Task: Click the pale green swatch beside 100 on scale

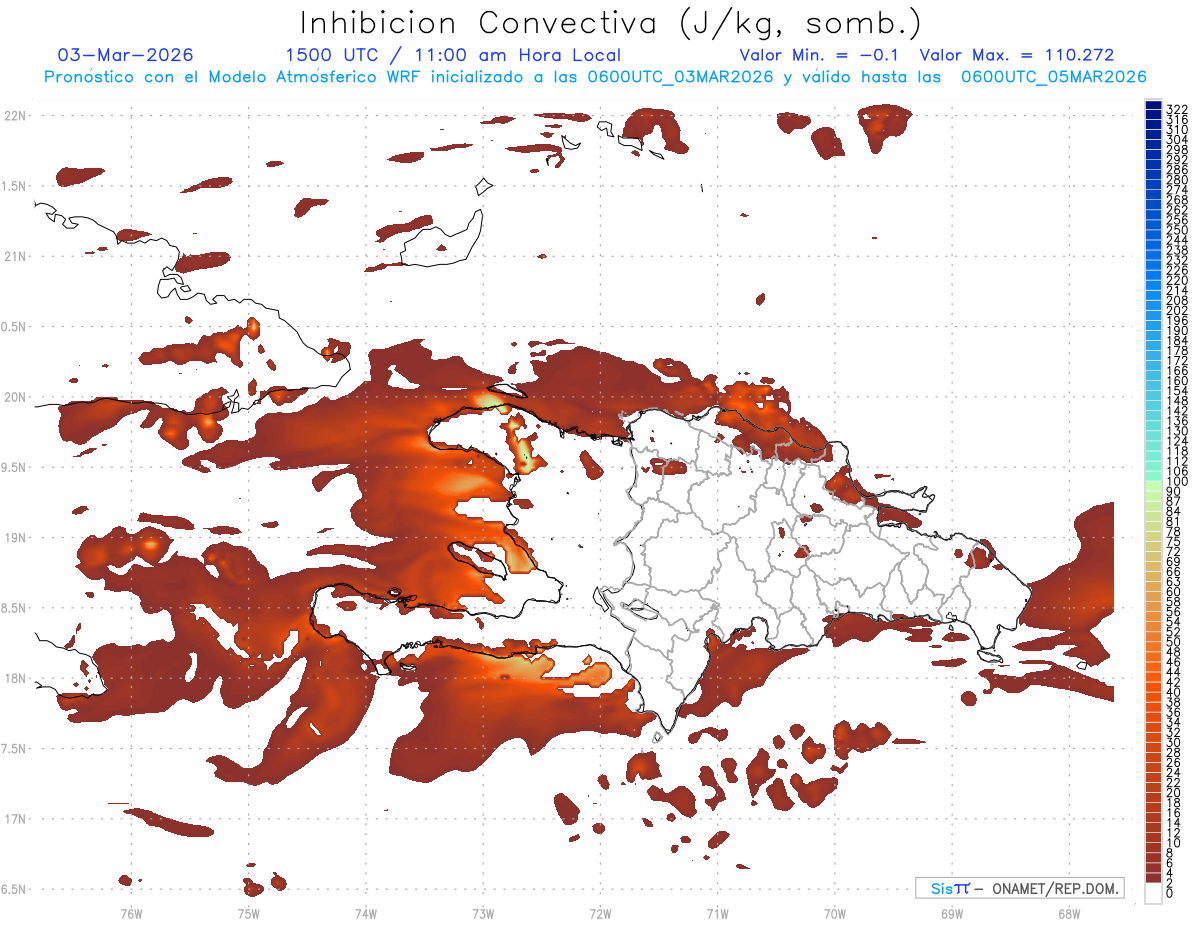Action: (x=1153, y=484)
